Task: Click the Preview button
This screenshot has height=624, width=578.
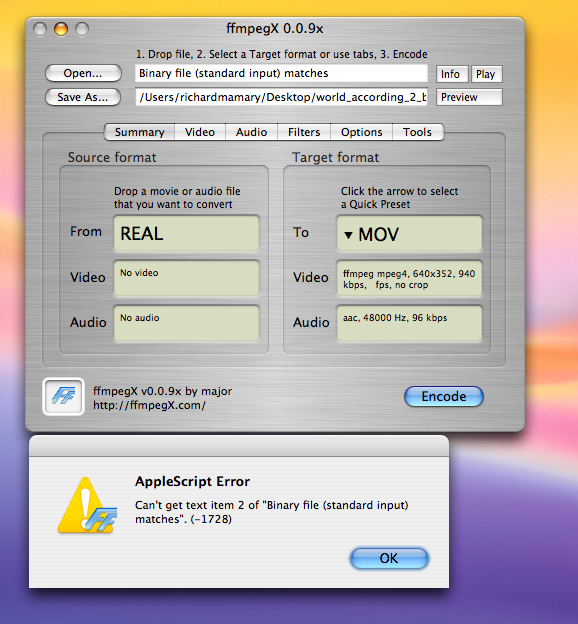Action: 469,97
